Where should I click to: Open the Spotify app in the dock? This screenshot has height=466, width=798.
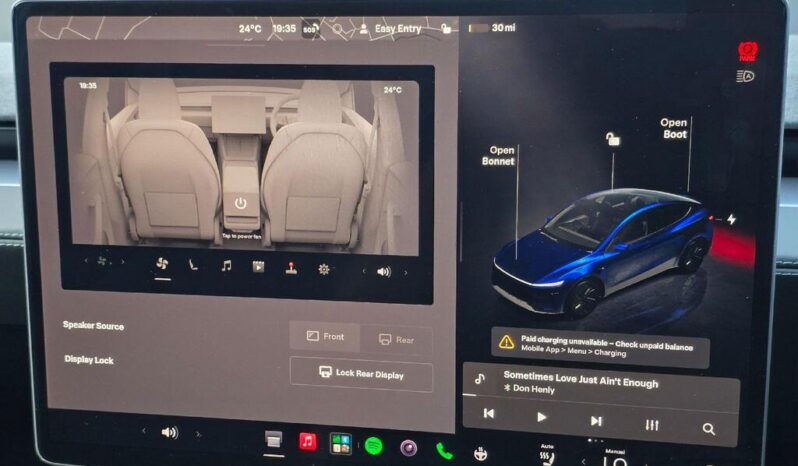tap(374, 446)
